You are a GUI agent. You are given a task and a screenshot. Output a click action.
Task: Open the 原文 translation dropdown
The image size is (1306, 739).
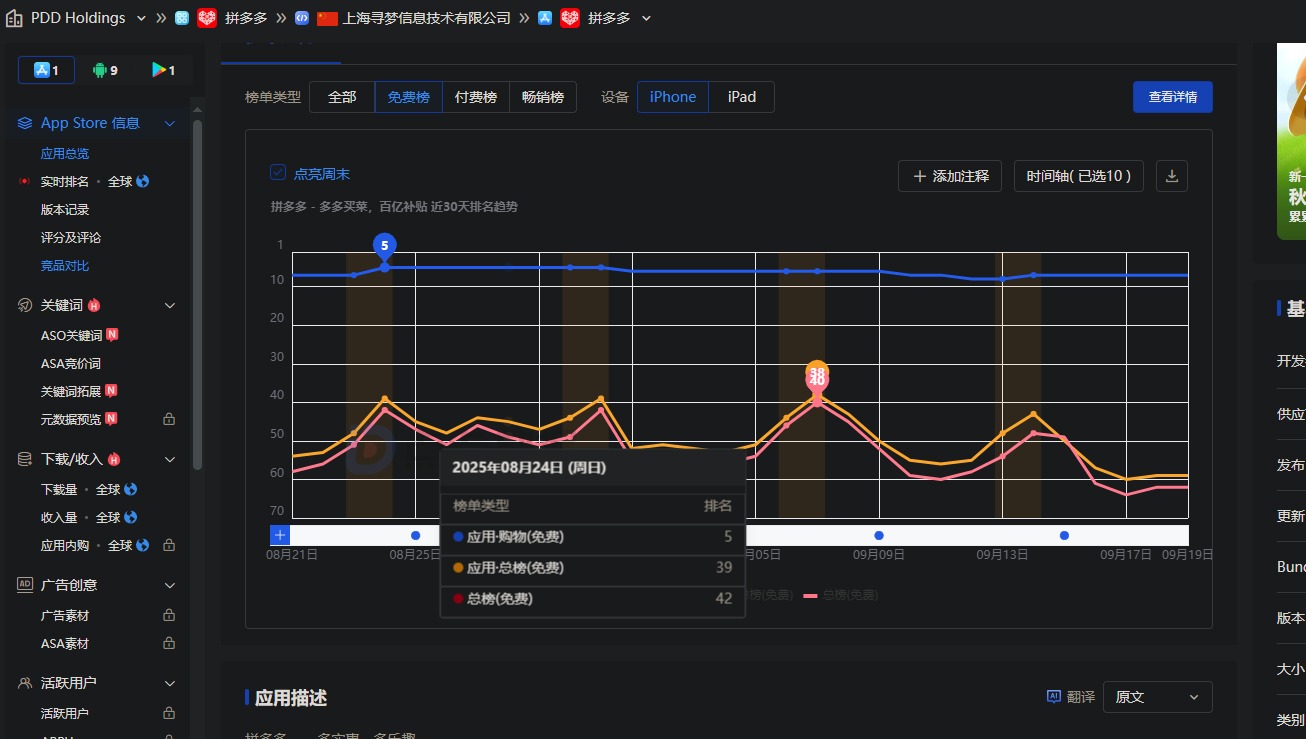1157,697
